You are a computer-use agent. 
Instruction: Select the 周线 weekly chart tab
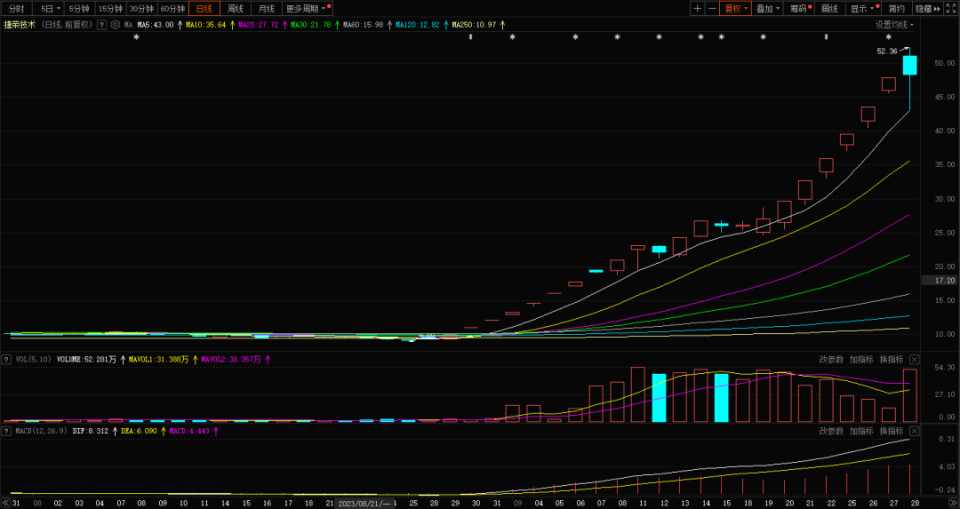[x=235, y=9]
